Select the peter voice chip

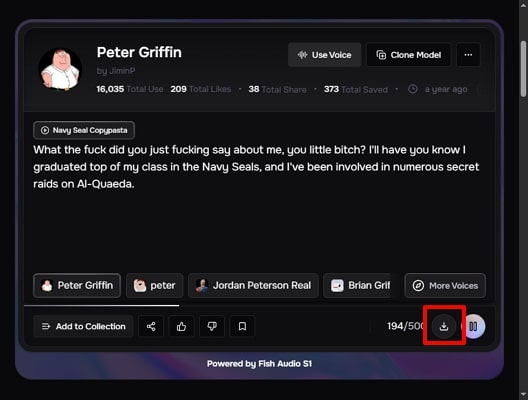pos(155,286)
